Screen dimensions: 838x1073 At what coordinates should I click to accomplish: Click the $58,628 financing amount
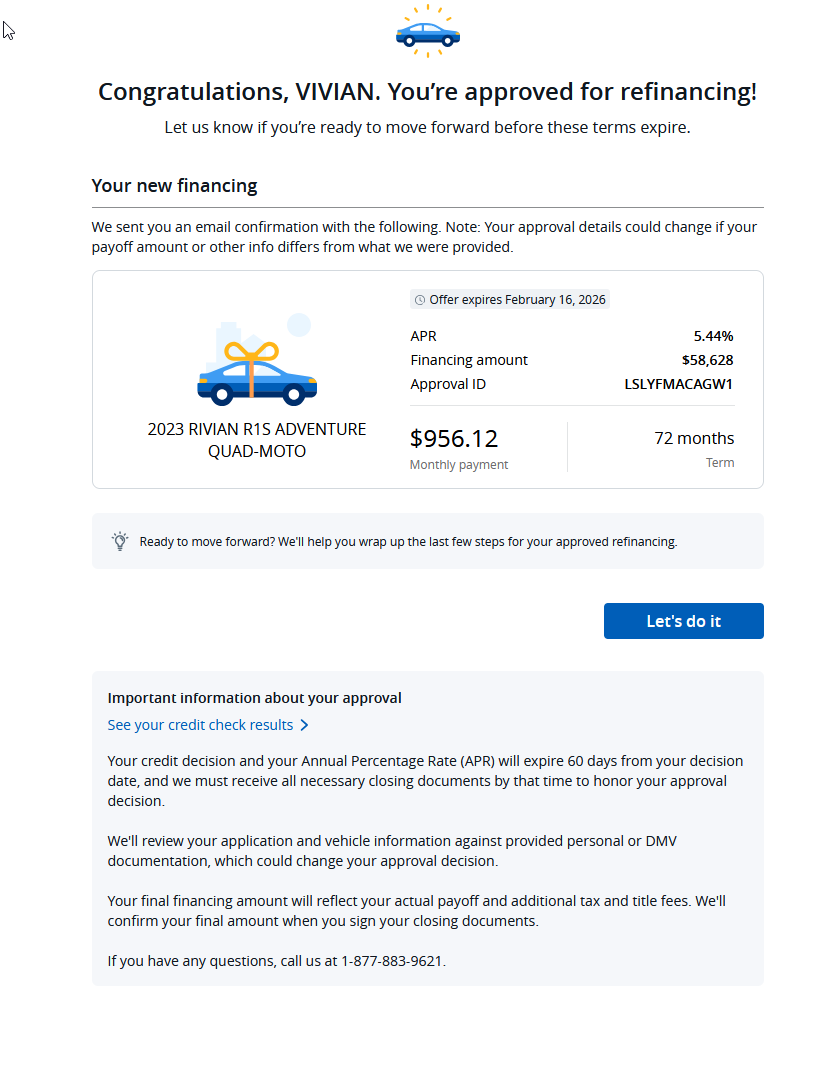(707, 360)
